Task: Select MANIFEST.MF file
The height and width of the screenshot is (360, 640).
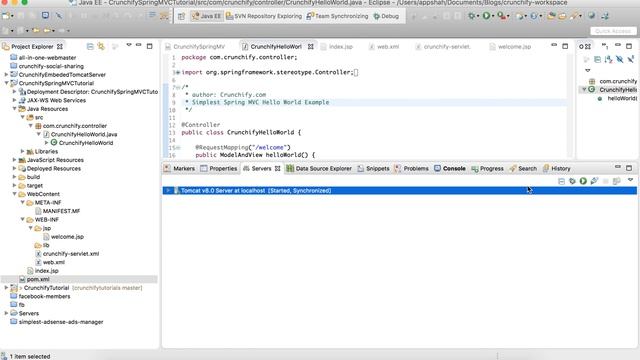Action: pos(62,211)
